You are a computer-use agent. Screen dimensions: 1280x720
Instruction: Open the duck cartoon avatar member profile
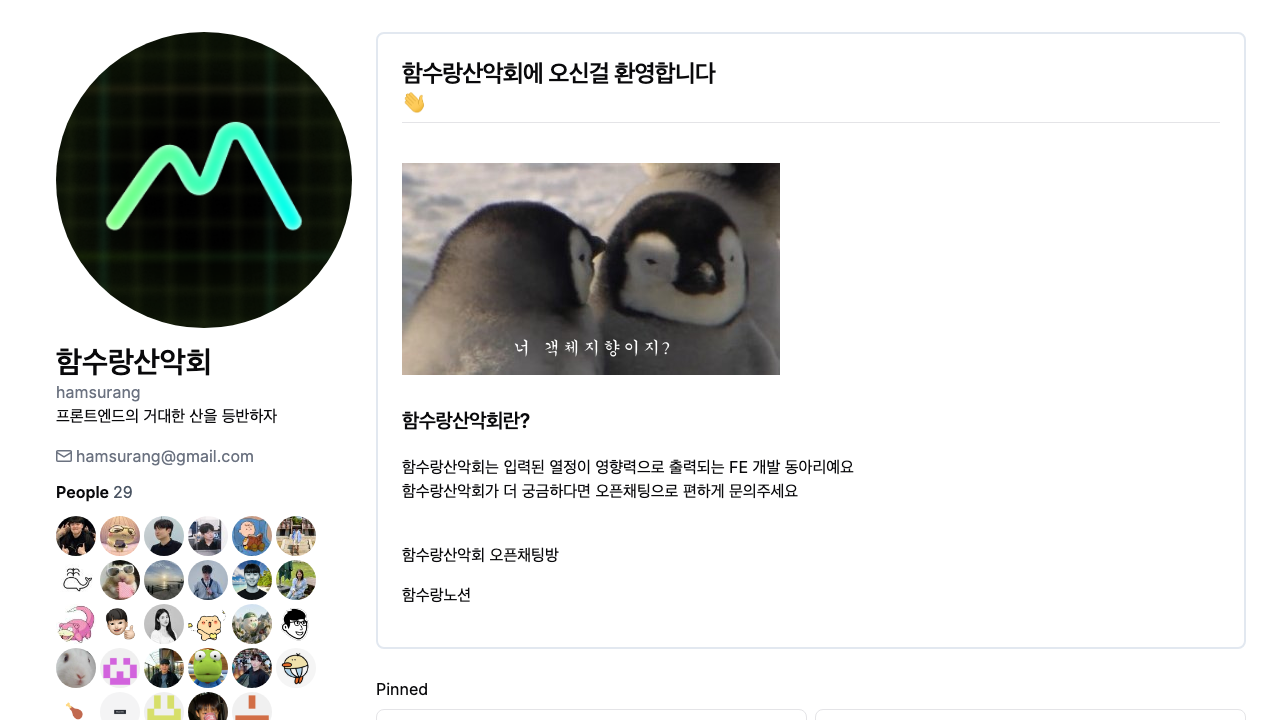click(296, 668)
